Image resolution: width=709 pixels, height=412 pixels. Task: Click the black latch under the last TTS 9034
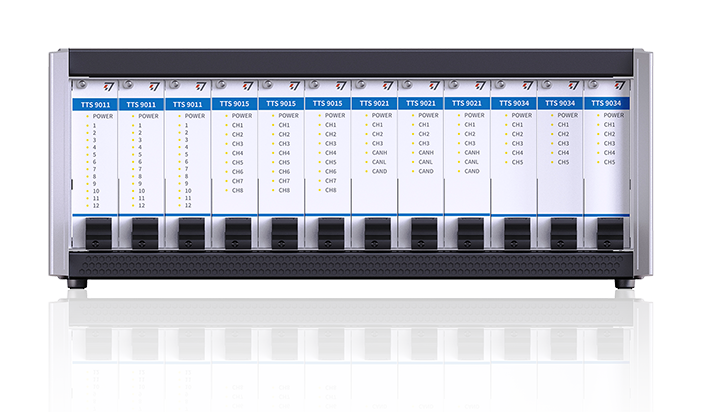(610, 233)
